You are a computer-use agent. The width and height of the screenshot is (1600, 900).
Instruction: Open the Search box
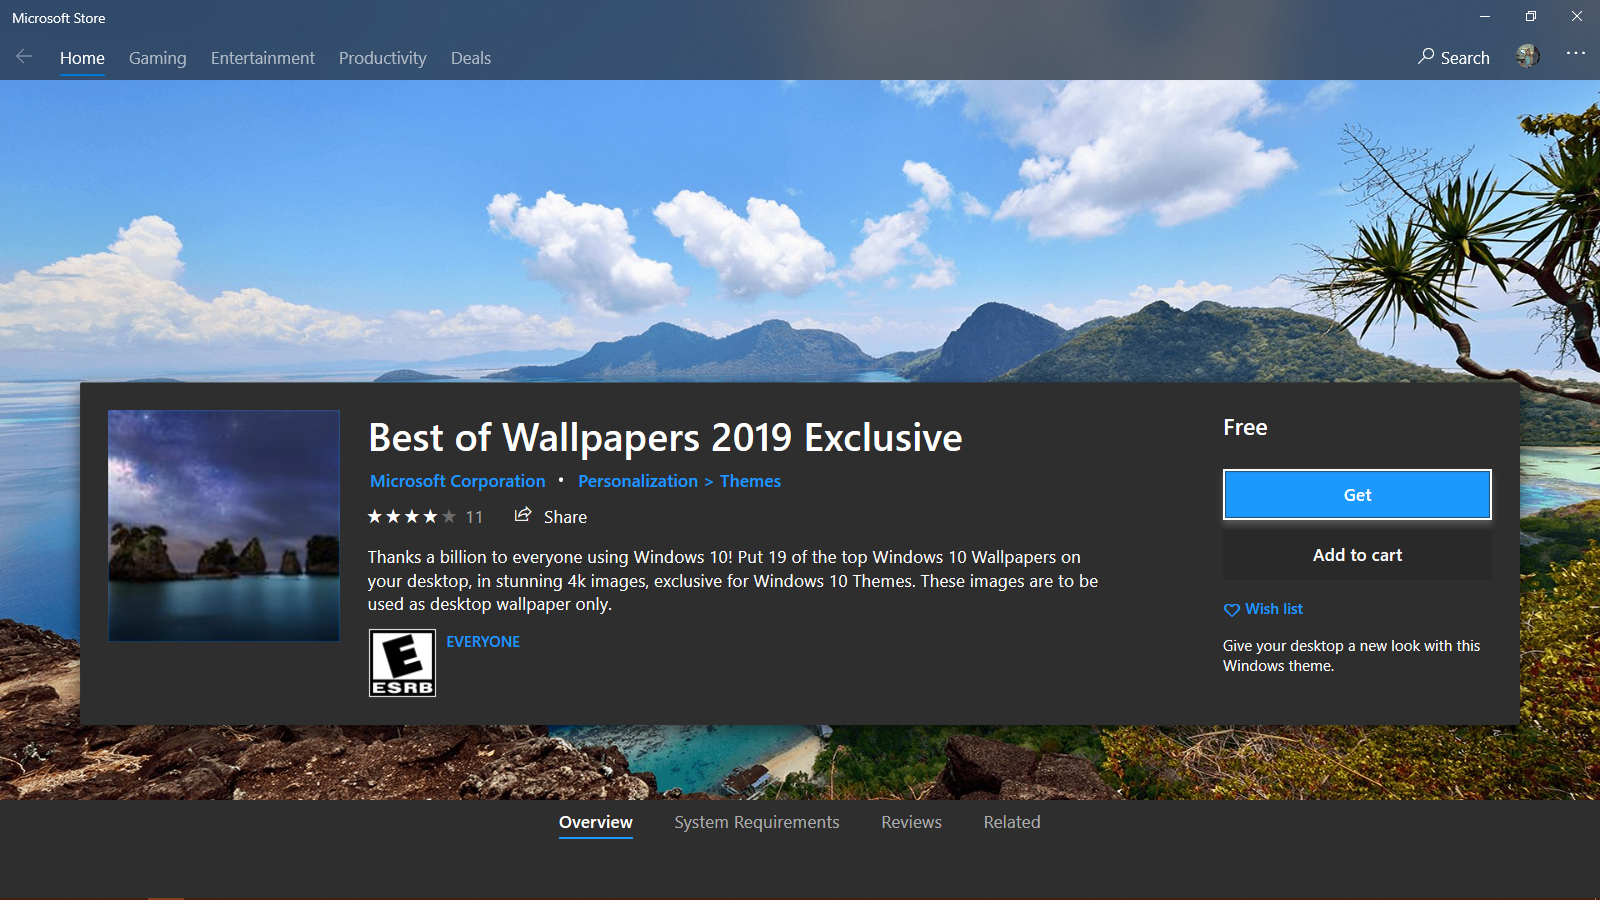coord(1453,57)
